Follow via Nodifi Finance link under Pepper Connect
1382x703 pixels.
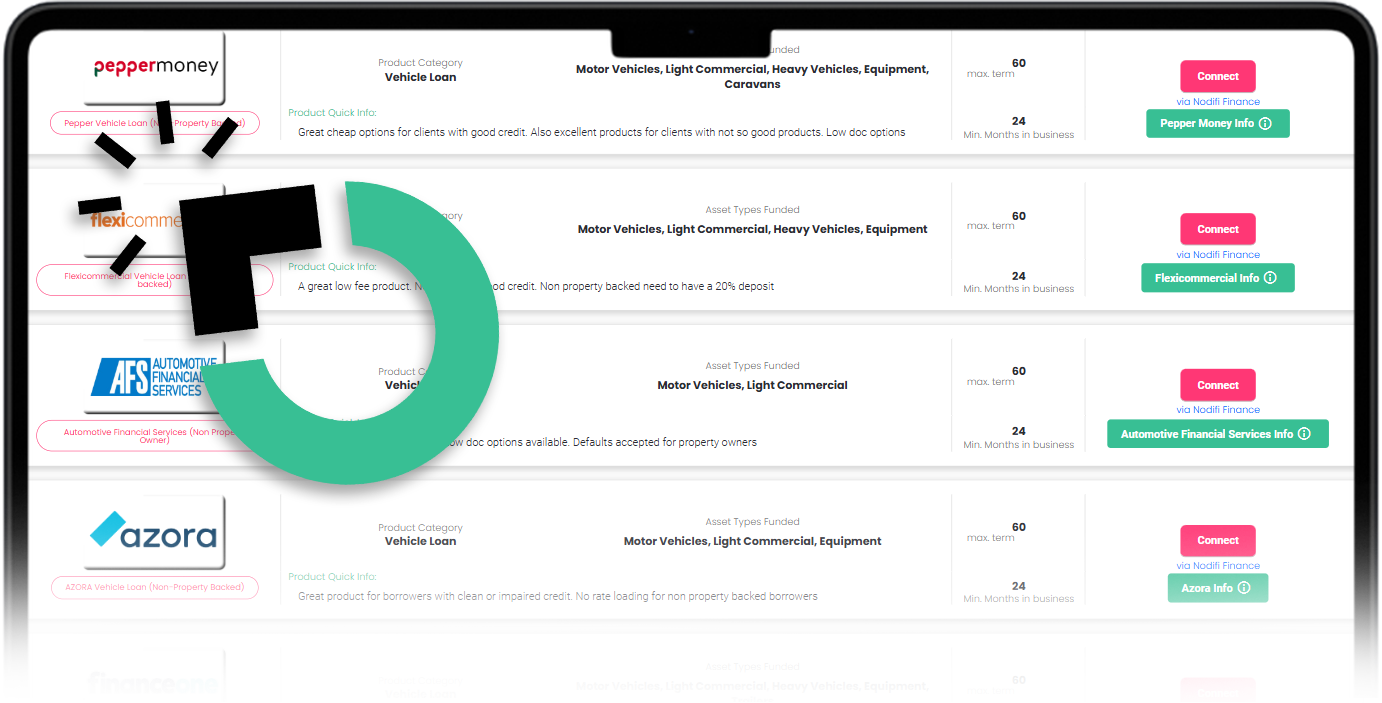click(1217, 102)
